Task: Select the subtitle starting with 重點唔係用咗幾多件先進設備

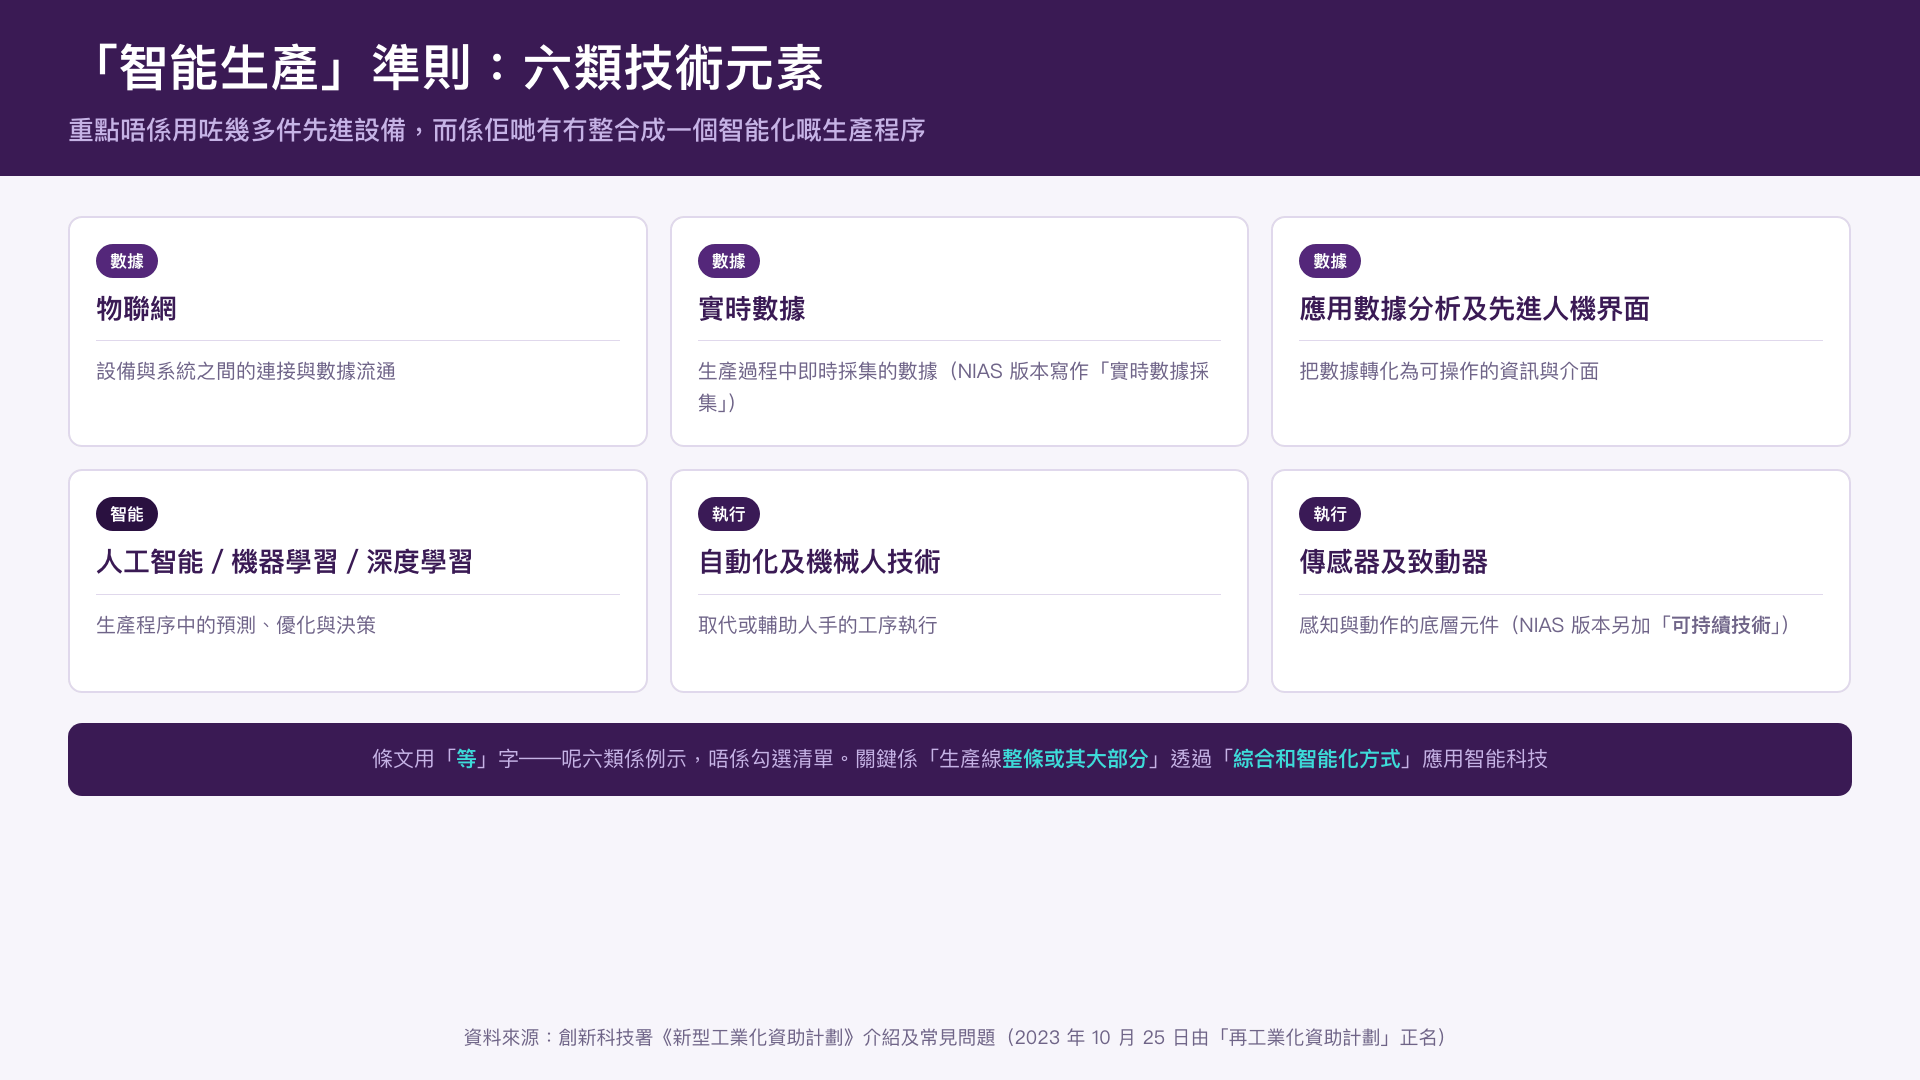Action: tap(497, 131)
